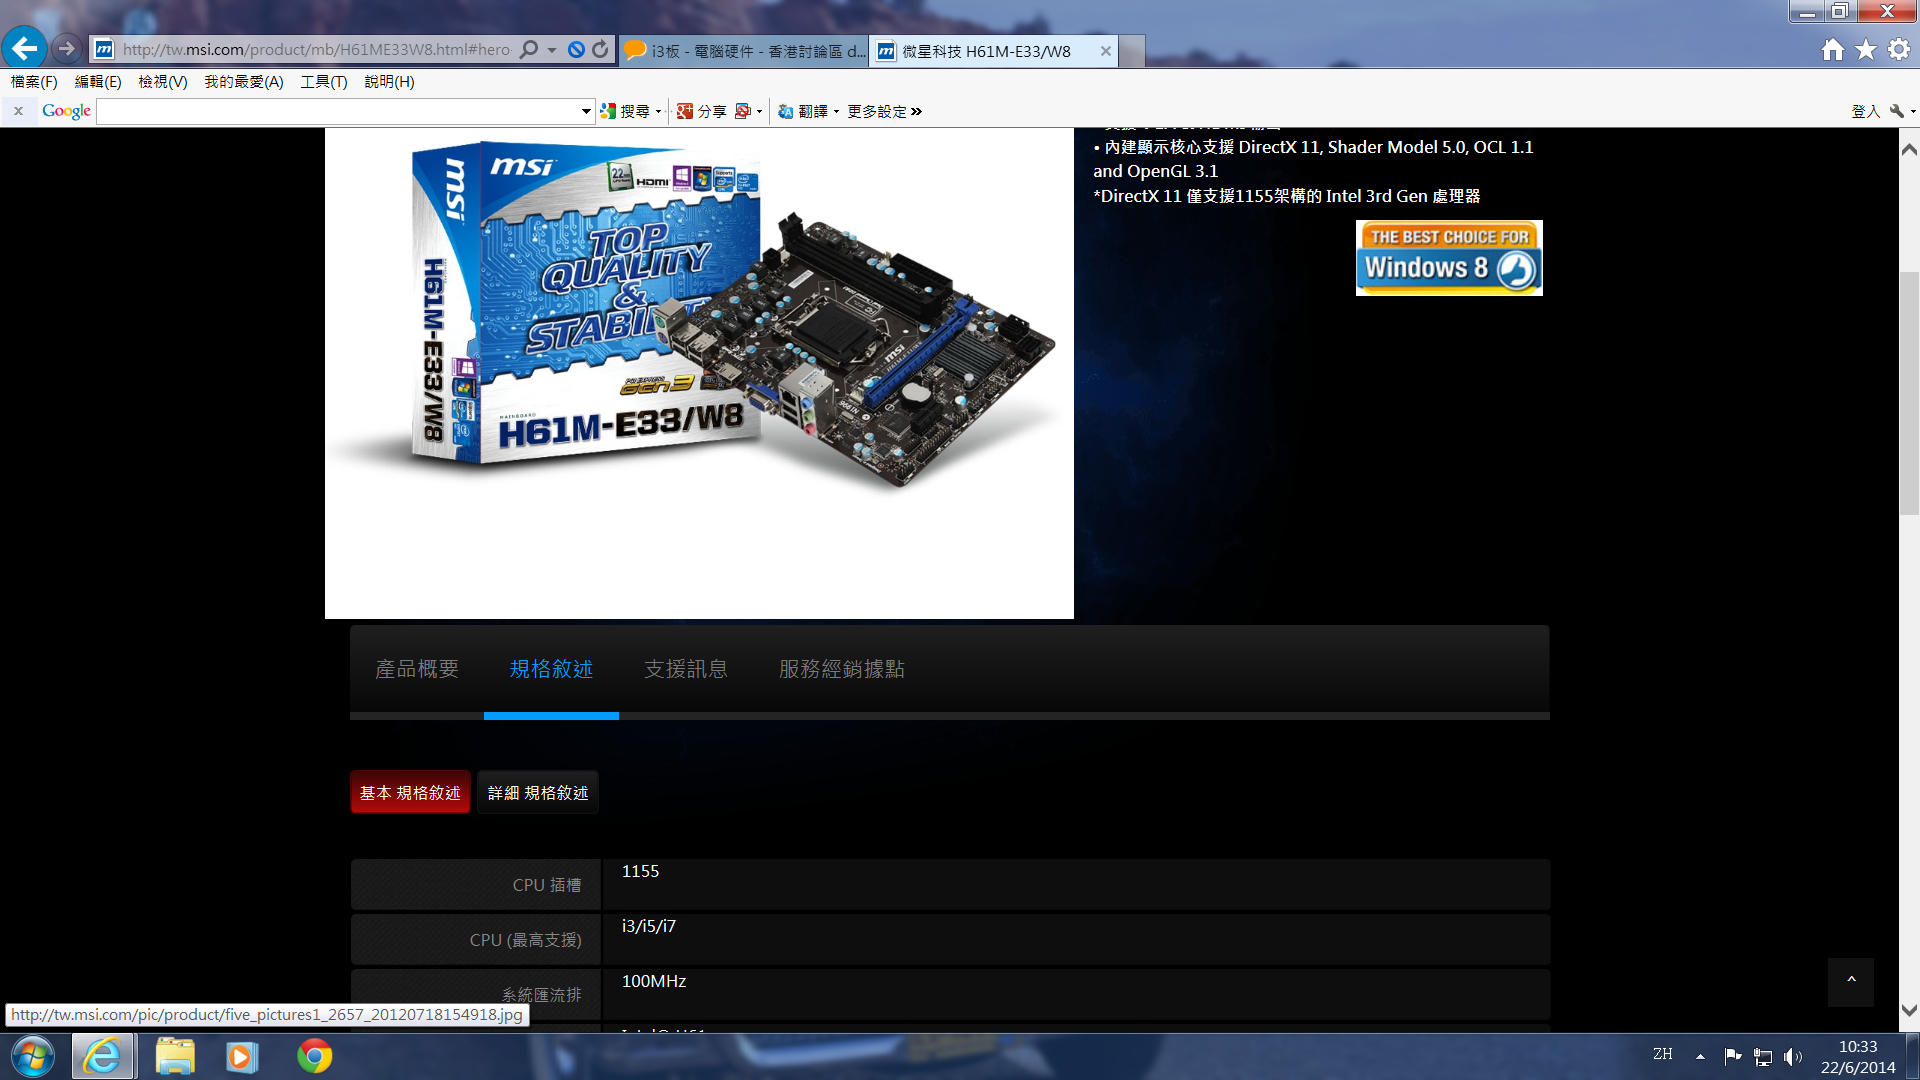Open the 檔案(F) menu

coord(34,82)
